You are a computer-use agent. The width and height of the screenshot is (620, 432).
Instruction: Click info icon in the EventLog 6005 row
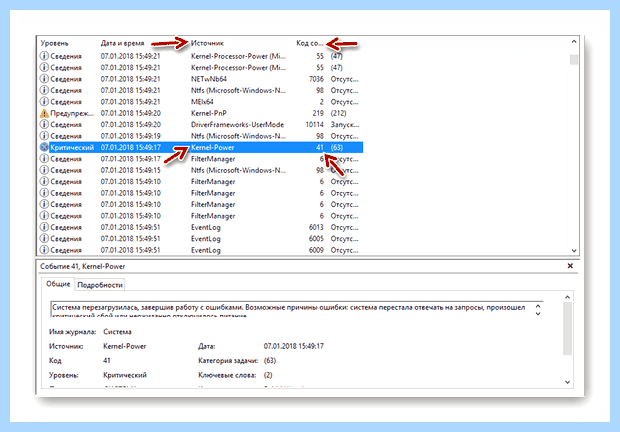tap(44, 239)
